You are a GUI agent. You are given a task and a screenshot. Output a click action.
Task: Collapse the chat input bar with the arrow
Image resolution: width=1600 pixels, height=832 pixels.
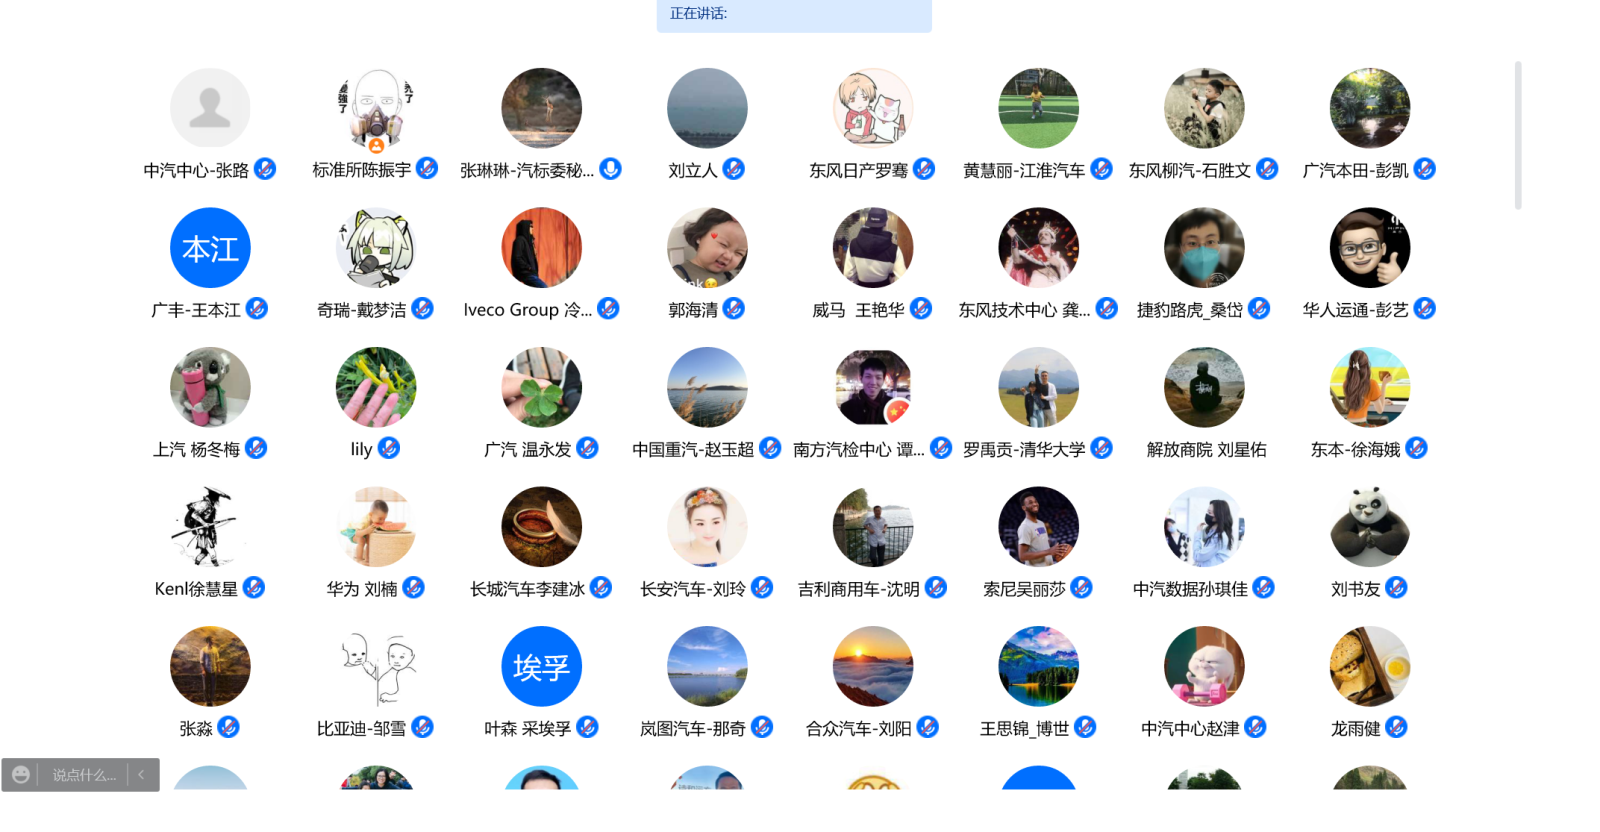(x=142, y=775)
